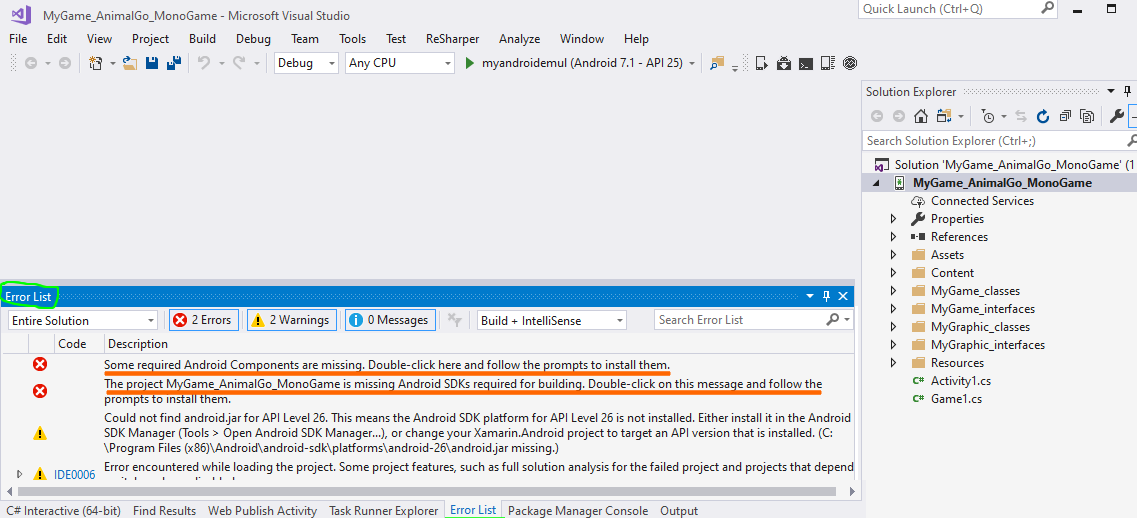The height and width of the screenshot is (518, 1137).
Task: Open the Entire Solution scope dropdown
Action: click(x=83, y=320)
